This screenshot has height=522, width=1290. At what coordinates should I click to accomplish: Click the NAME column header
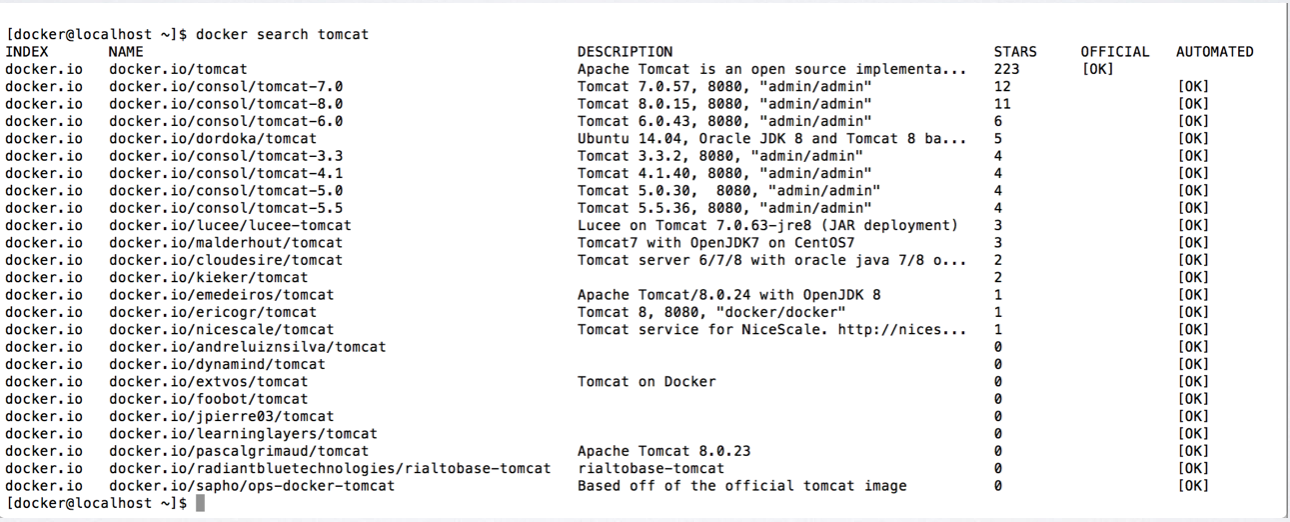[126, 51]
